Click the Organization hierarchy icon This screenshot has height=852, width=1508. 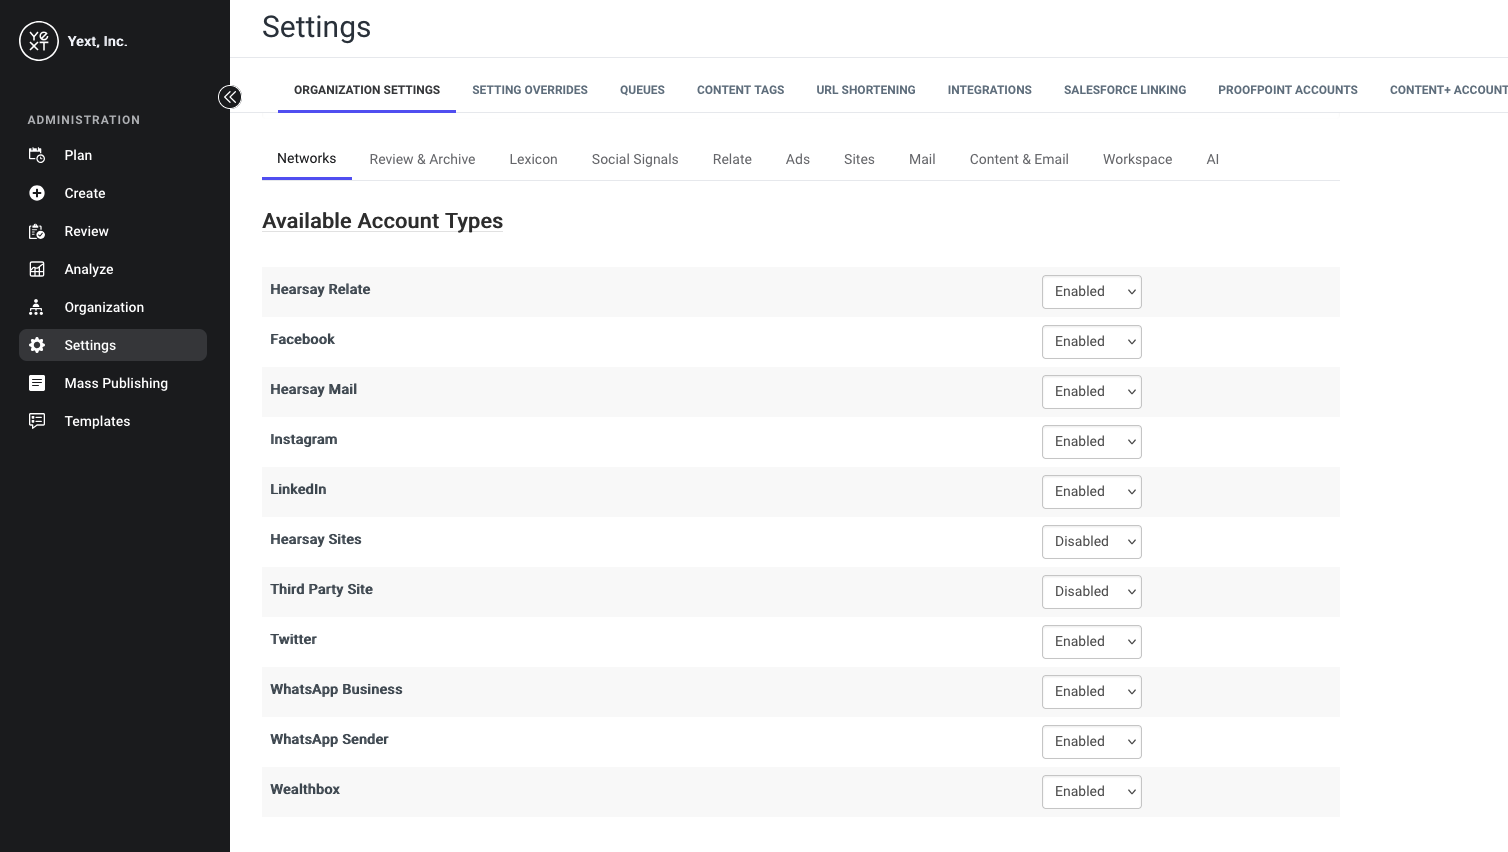[x=37, y=307]
